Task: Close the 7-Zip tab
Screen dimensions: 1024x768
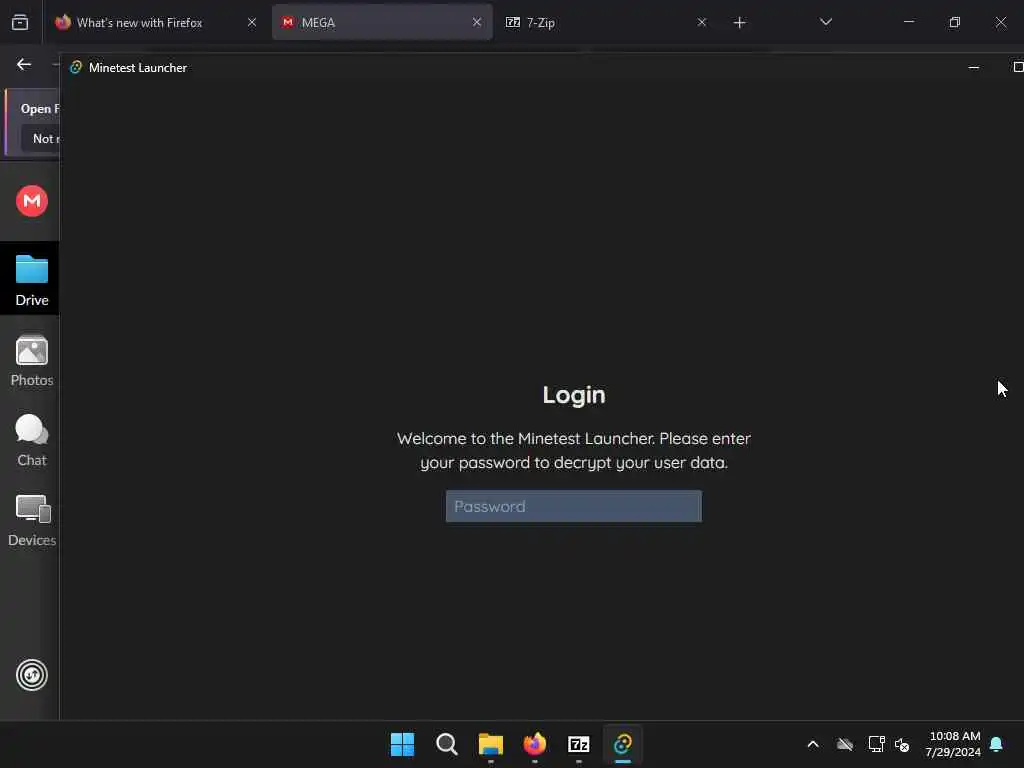Action: tap(701, 22)
